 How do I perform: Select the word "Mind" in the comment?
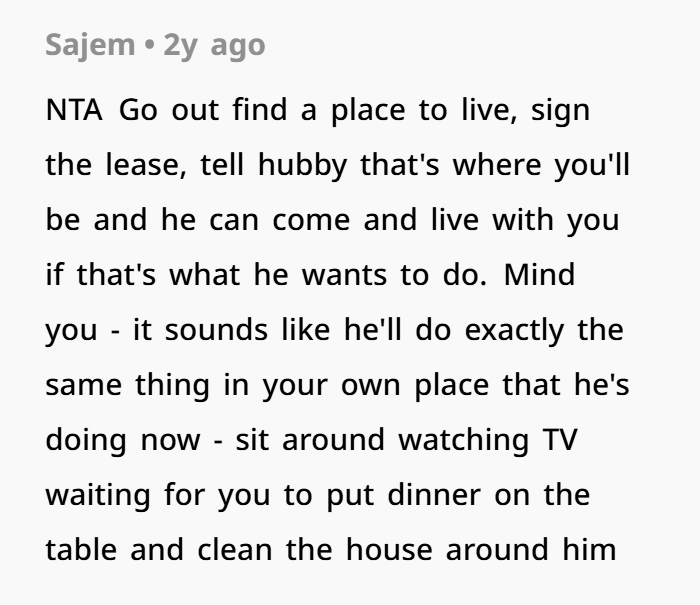(x=539, y=274)
